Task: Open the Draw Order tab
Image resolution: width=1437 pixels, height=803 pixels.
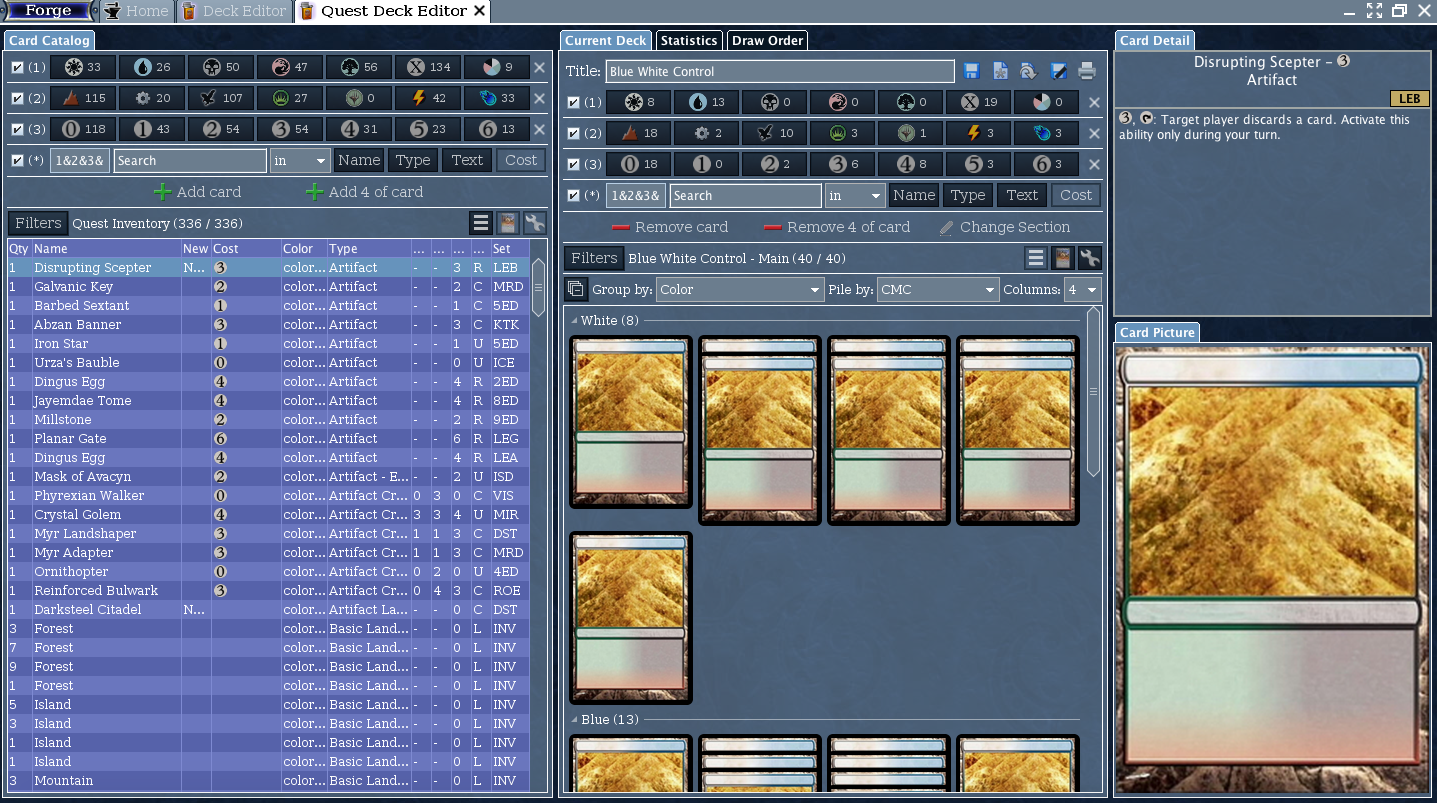Action: [767, 40]
